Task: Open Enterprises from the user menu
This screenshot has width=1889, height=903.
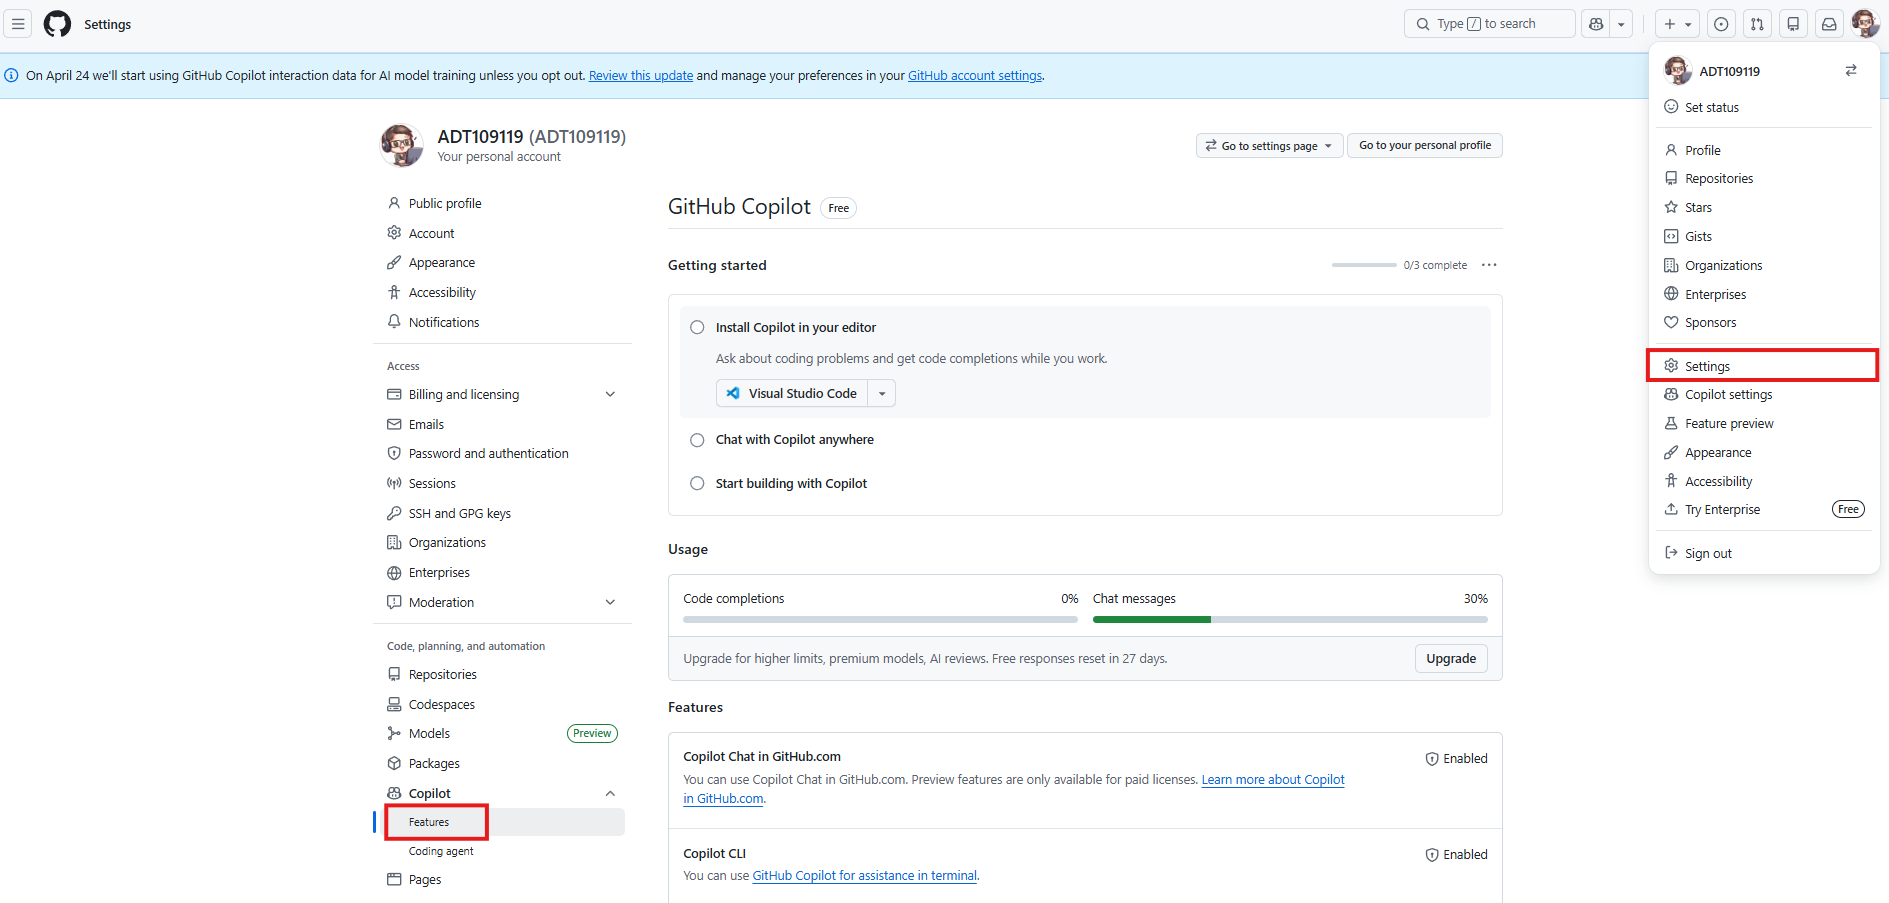Action: coord(1764,294)
